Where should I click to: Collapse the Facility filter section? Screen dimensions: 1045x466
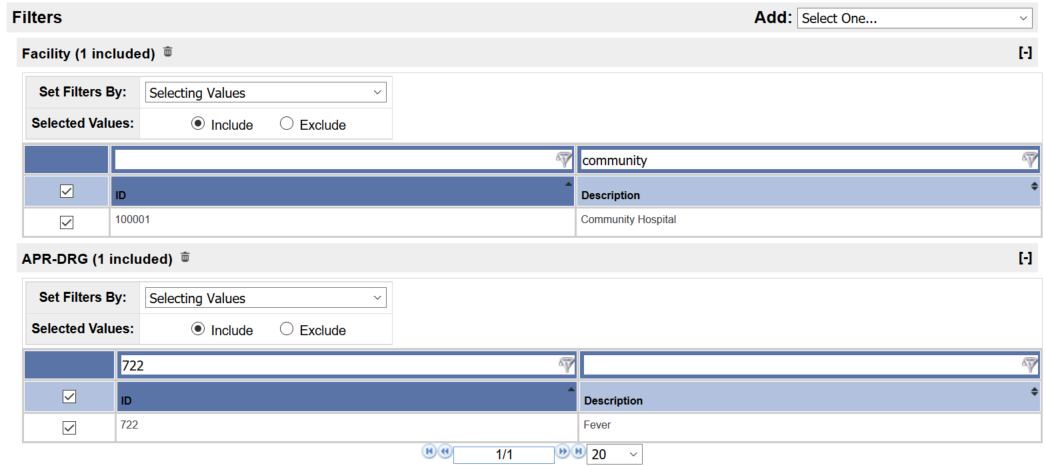click(x=1025, y=53)
